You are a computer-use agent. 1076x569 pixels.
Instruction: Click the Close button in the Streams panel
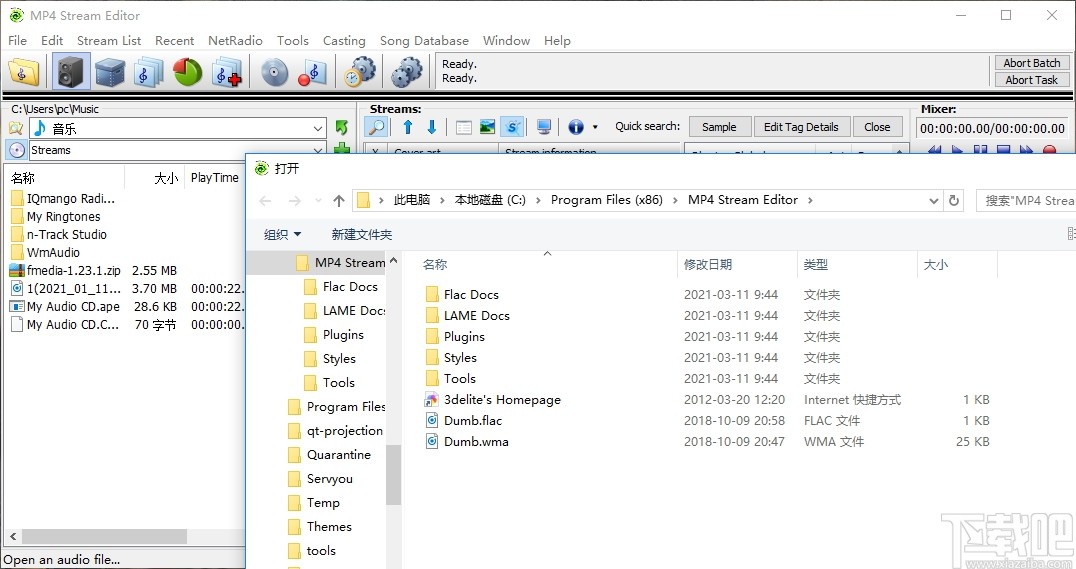coord(877,127)
